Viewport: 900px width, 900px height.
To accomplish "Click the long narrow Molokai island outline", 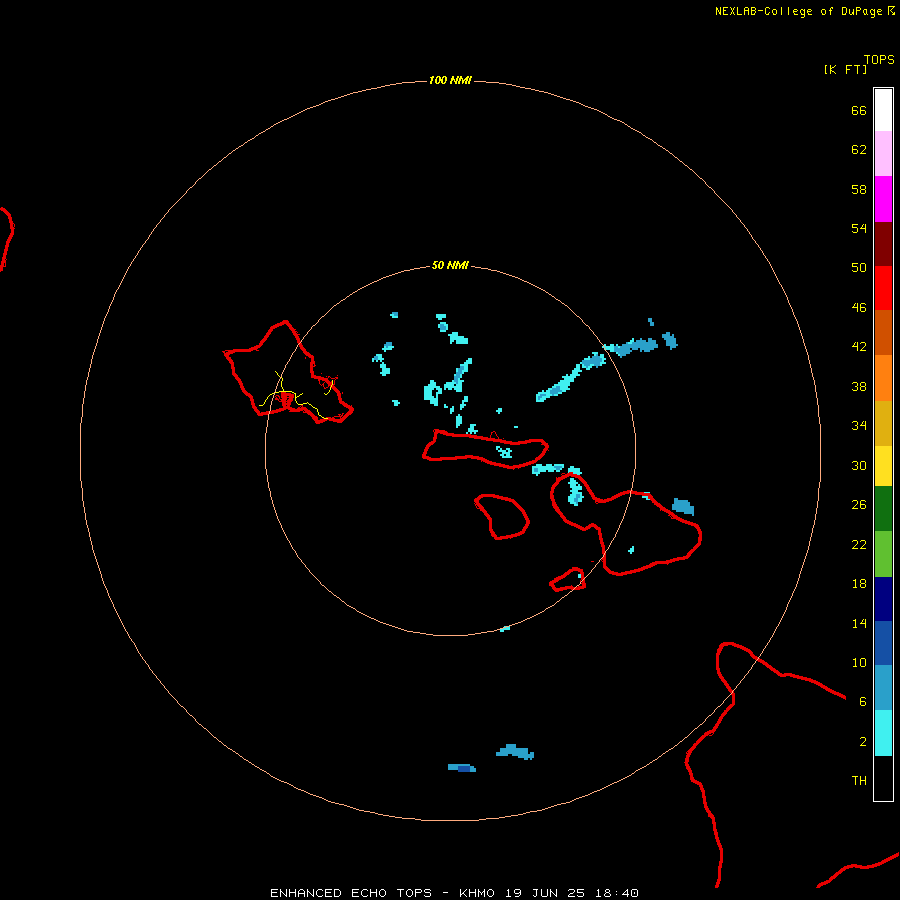I will pyautogui.click(x=486, y=449).
